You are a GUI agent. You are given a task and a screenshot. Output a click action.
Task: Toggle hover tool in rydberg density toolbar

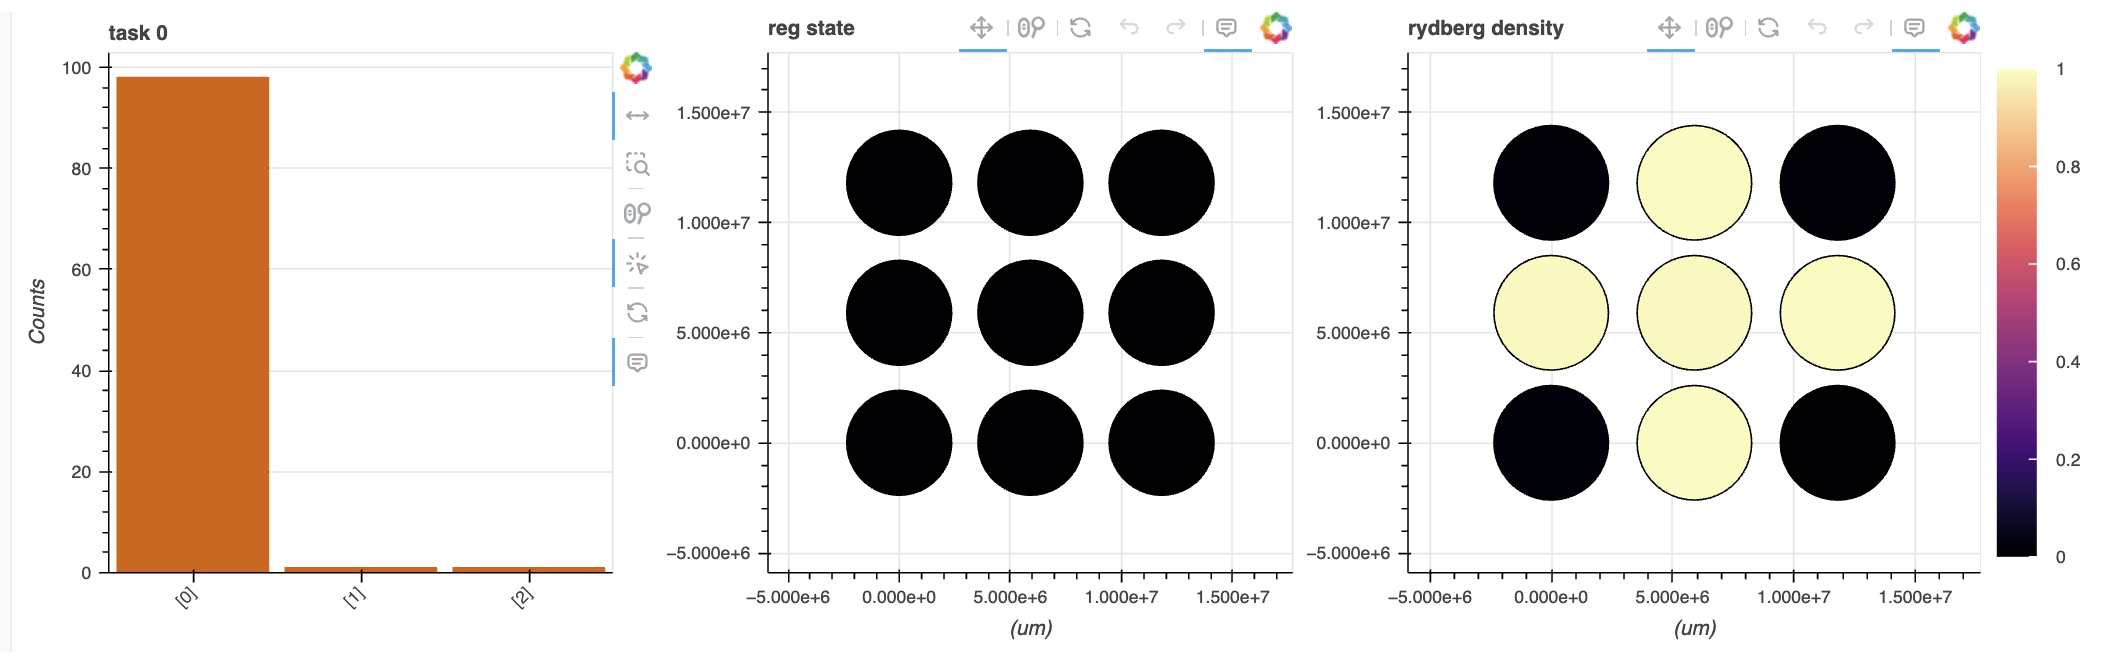tap(1914, 28)
